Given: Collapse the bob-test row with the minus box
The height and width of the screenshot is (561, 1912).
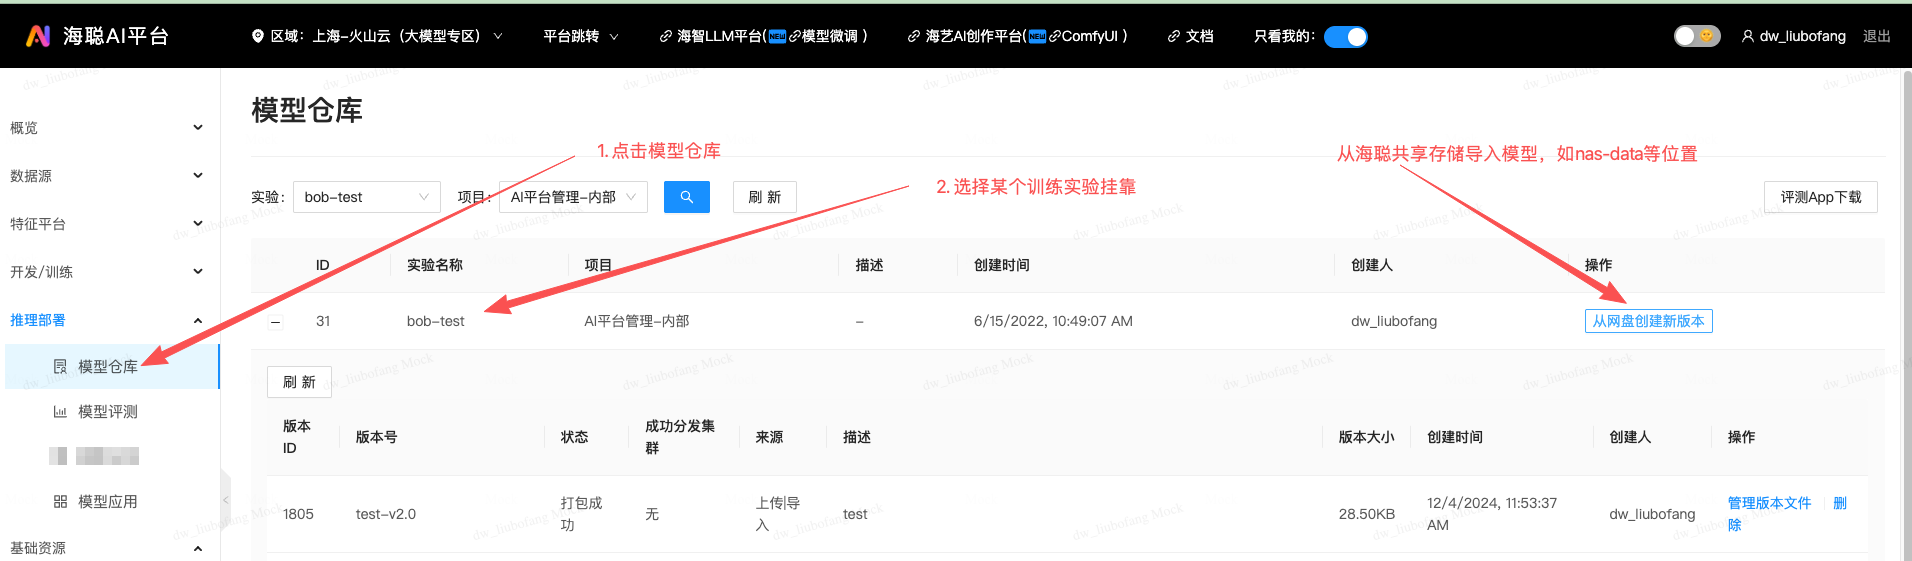Looking at the screenshot, I should tap(276, 322).
